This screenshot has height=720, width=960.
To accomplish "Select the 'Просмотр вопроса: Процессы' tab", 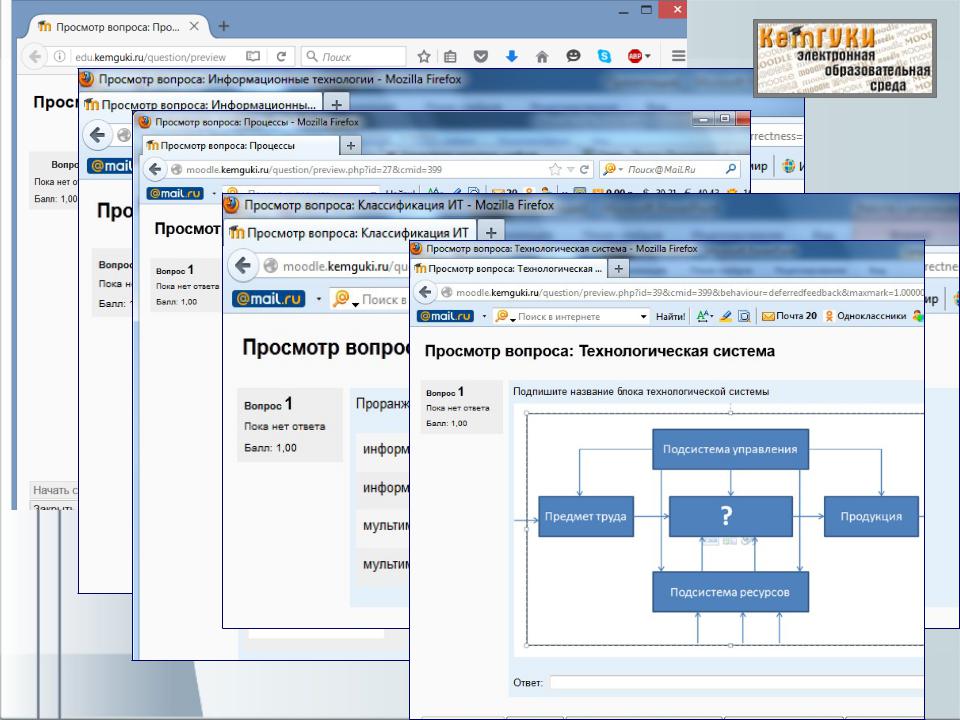I will (x=241, y=146).
